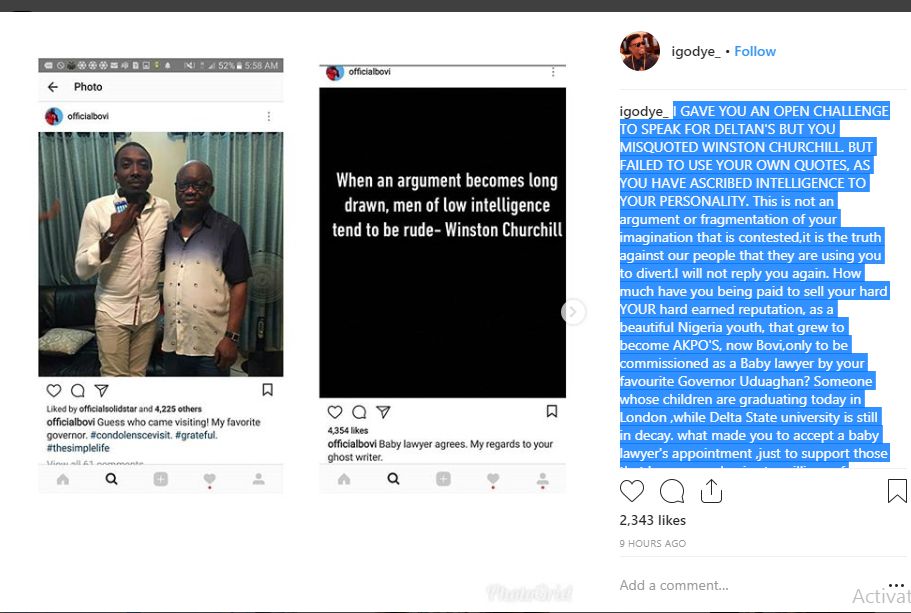
Task: Follow igodye_ via the Follow link
Action: point(755,51)
